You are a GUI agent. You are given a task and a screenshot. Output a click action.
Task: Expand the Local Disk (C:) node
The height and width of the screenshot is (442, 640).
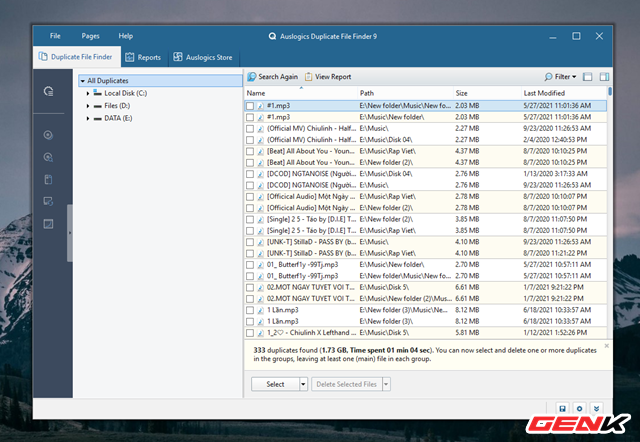[x=88, y=93]
